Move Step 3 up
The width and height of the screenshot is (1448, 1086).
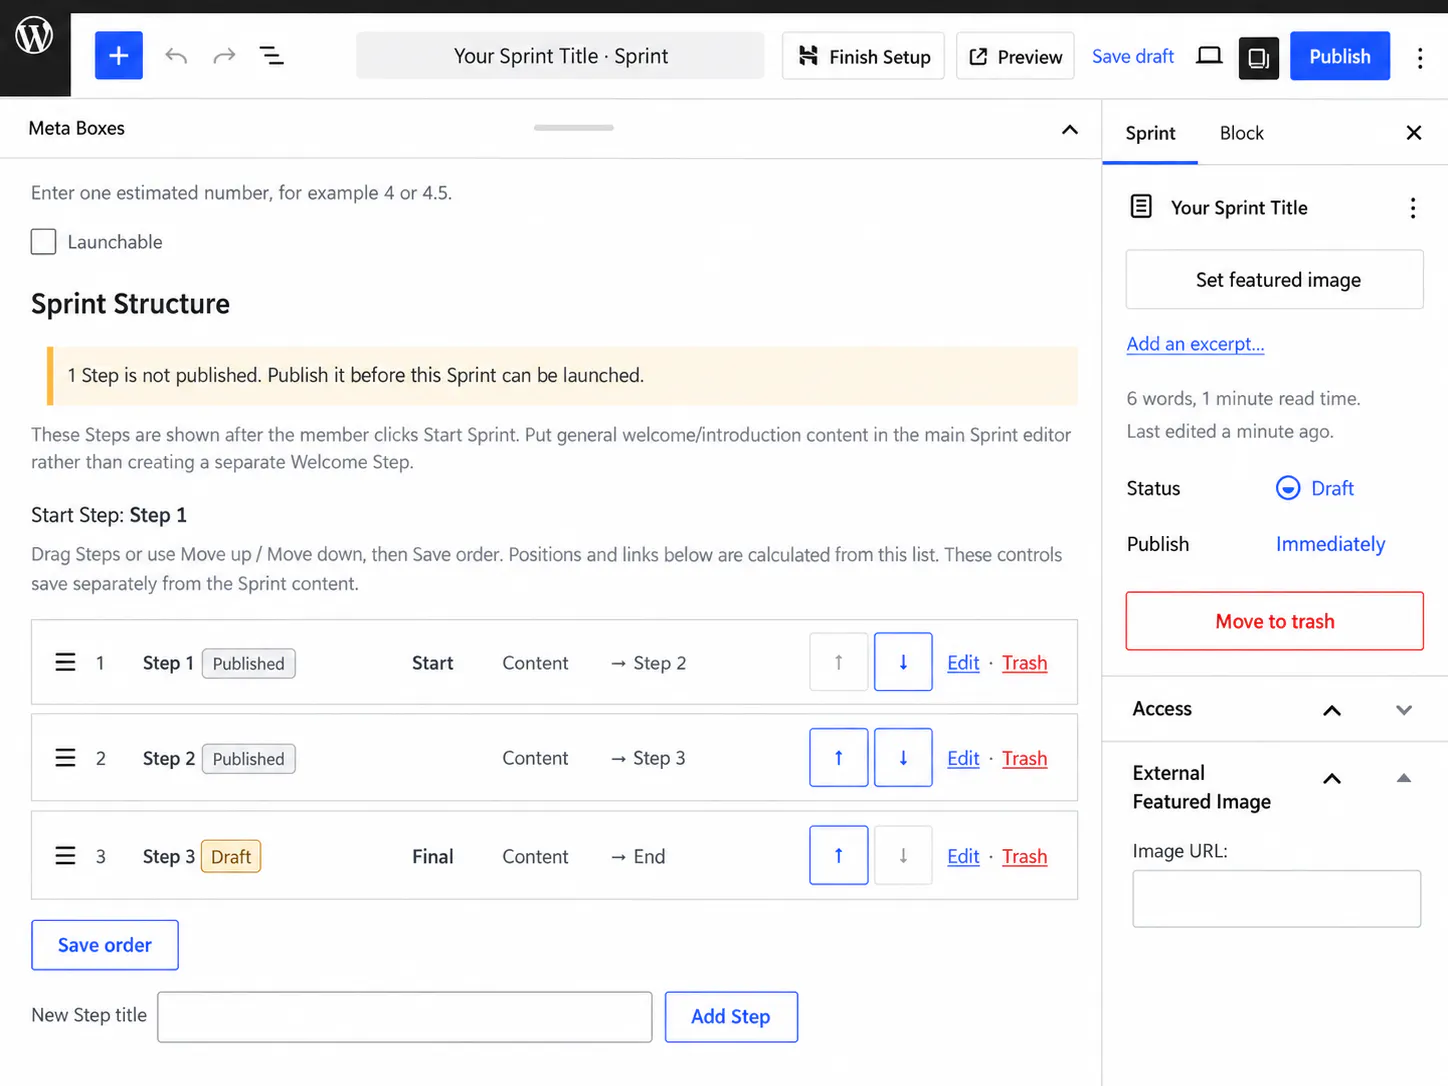click(839, 855)
